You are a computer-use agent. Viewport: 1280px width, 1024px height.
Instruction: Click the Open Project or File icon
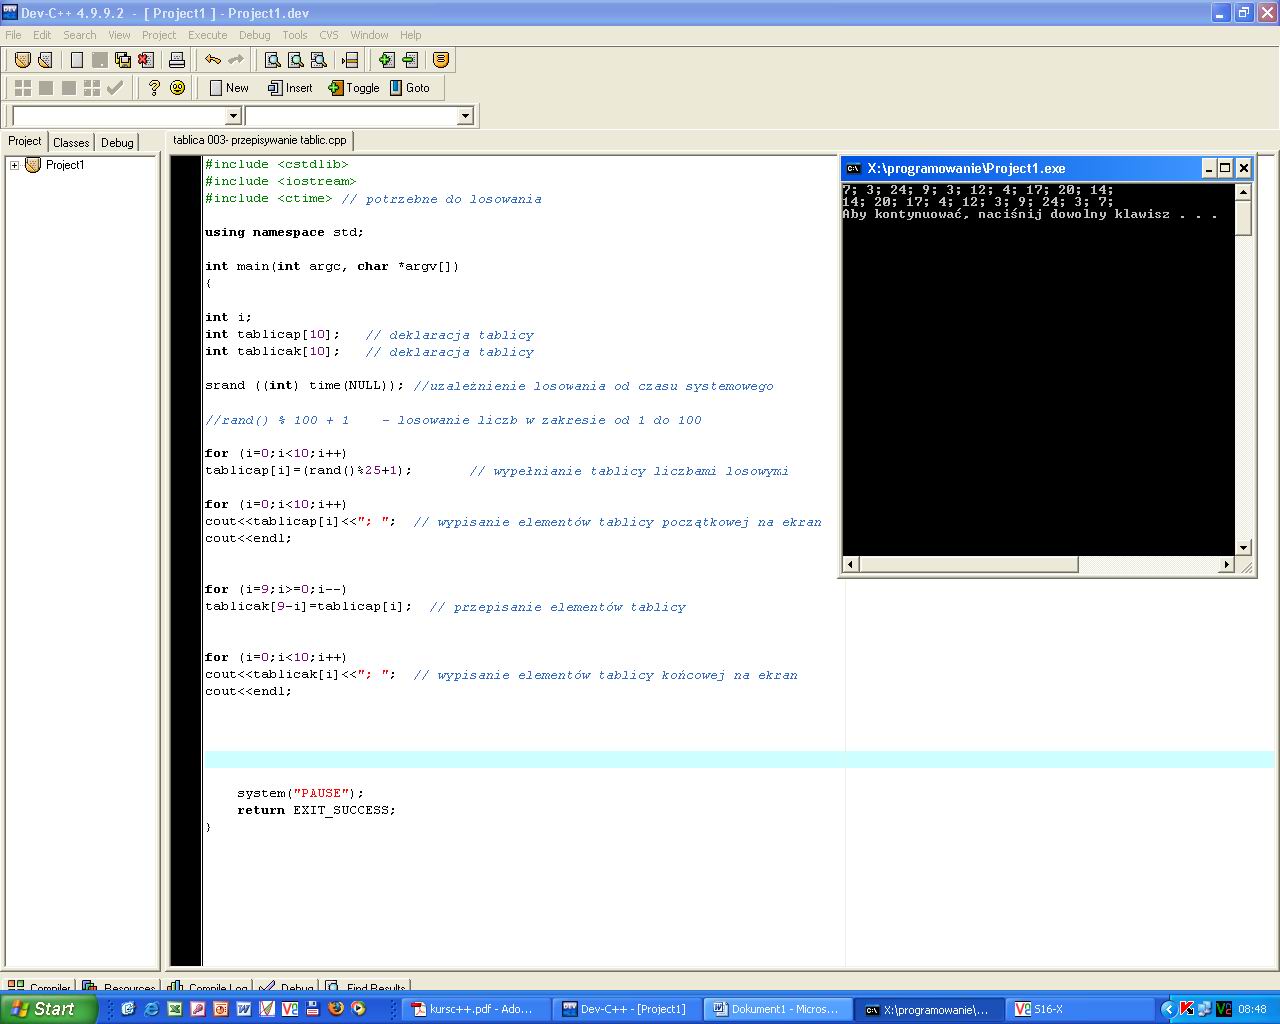coord(45,60)
